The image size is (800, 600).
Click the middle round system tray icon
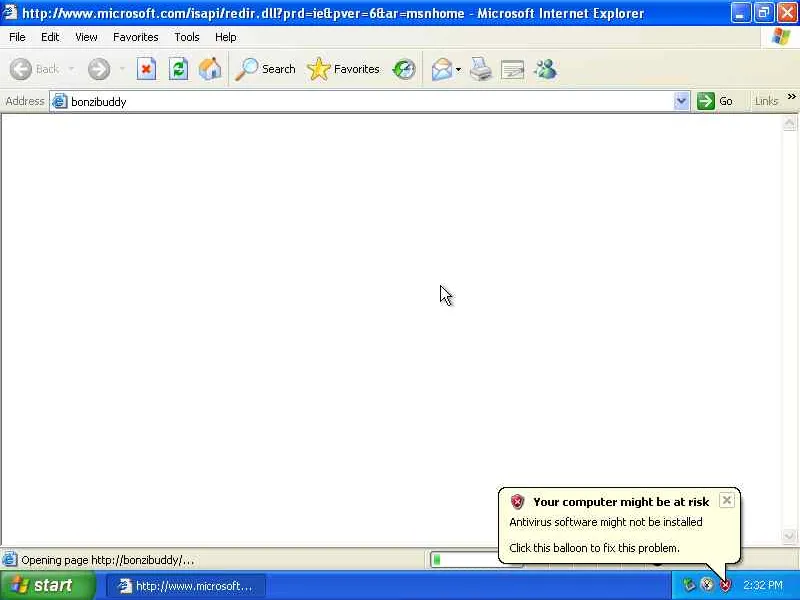pyautogui.click(x=707, y=584)
